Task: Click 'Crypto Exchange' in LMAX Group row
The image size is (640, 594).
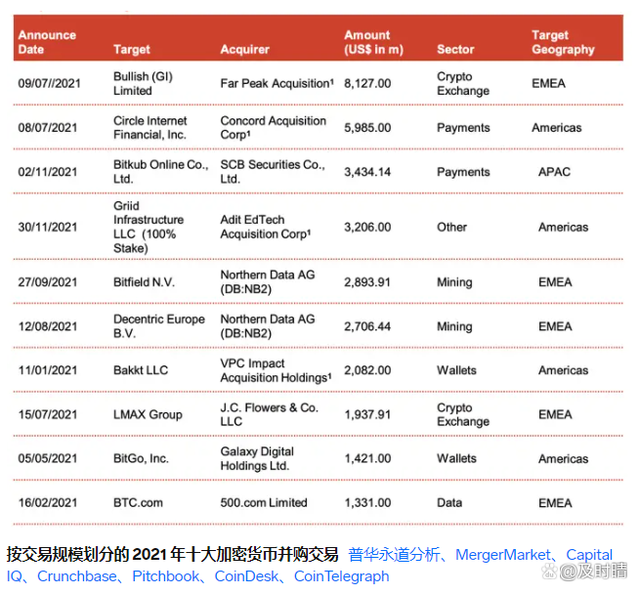Action: click(x=463, y=414)
